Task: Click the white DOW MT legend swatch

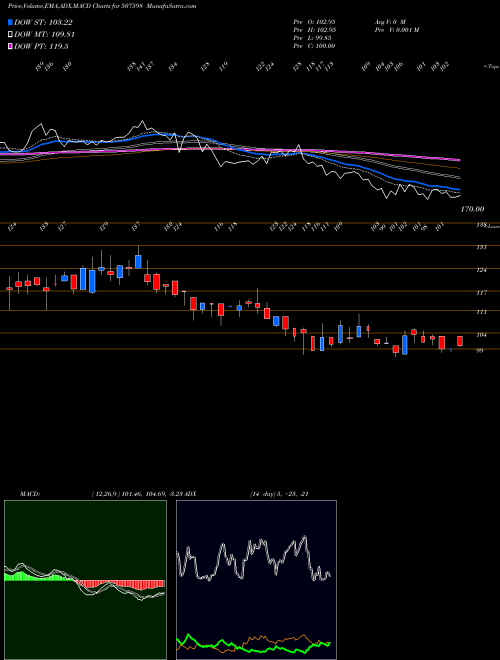Action: tap(10, 35)
